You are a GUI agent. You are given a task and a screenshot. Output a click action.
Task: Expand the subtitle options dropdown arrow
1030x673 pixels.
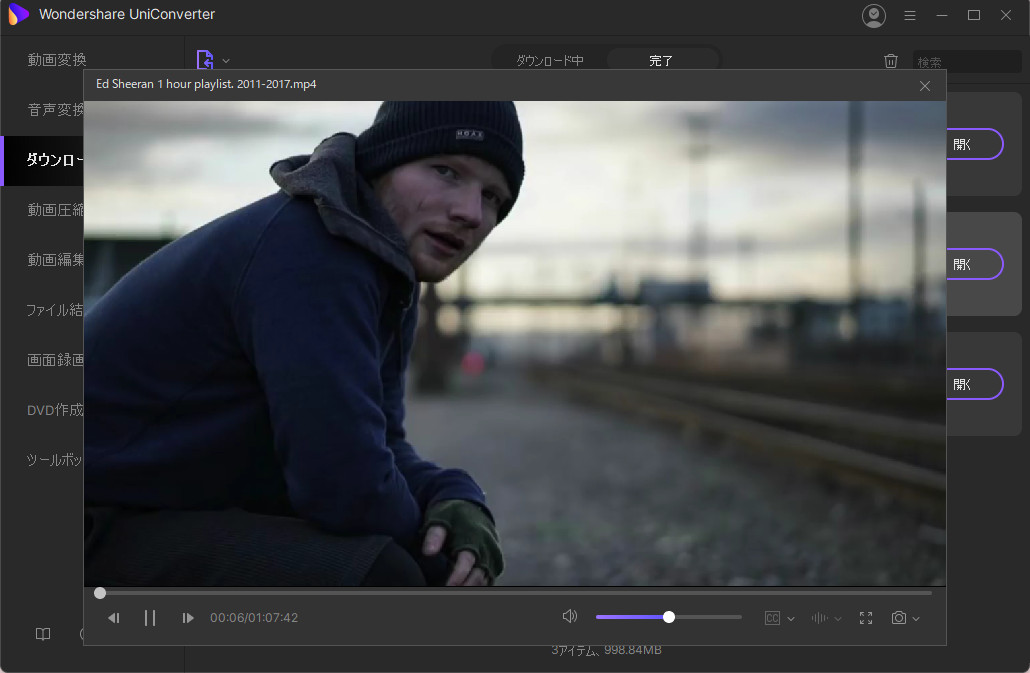tap(791, 619)
